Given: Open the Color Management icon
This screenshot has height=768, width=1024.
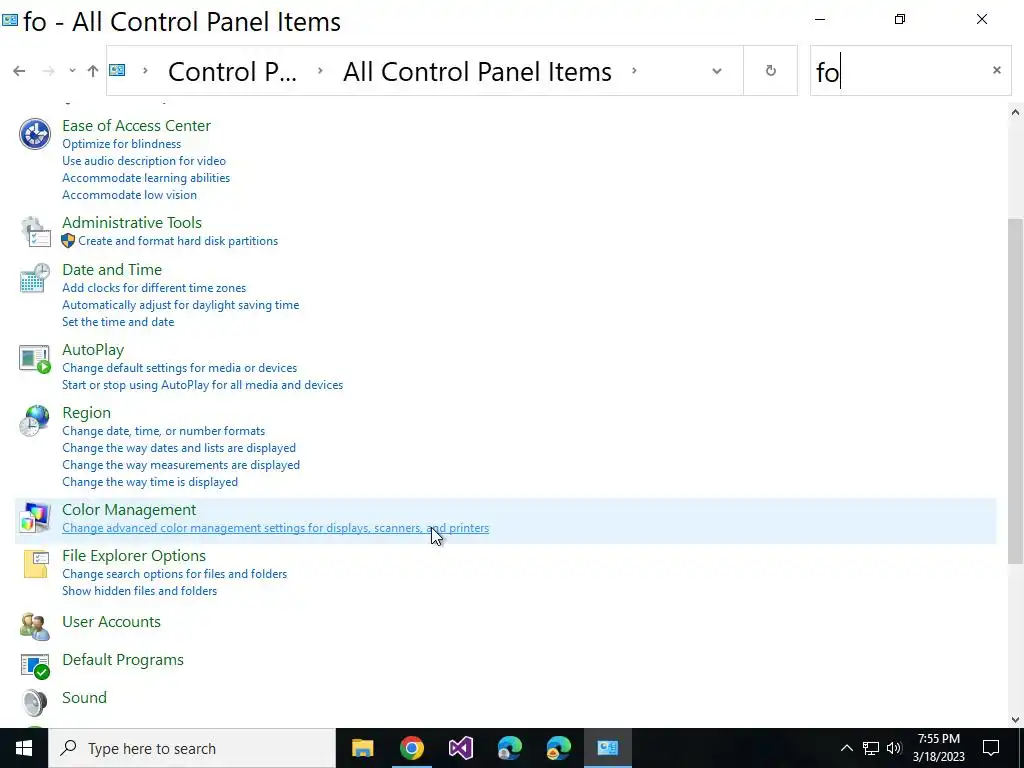Looking at the screenshot, I should tap(35, 518).
